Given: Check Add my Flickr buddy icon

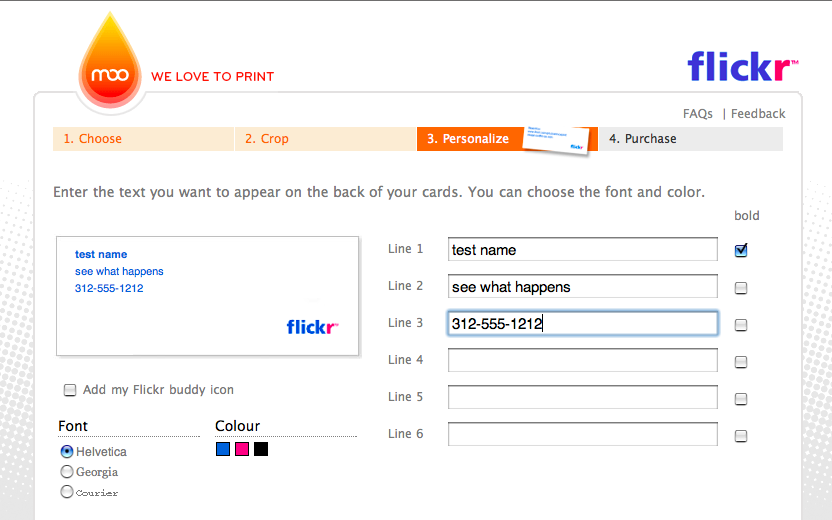Looking at the screenshot, I should click(x=70, y=390).
